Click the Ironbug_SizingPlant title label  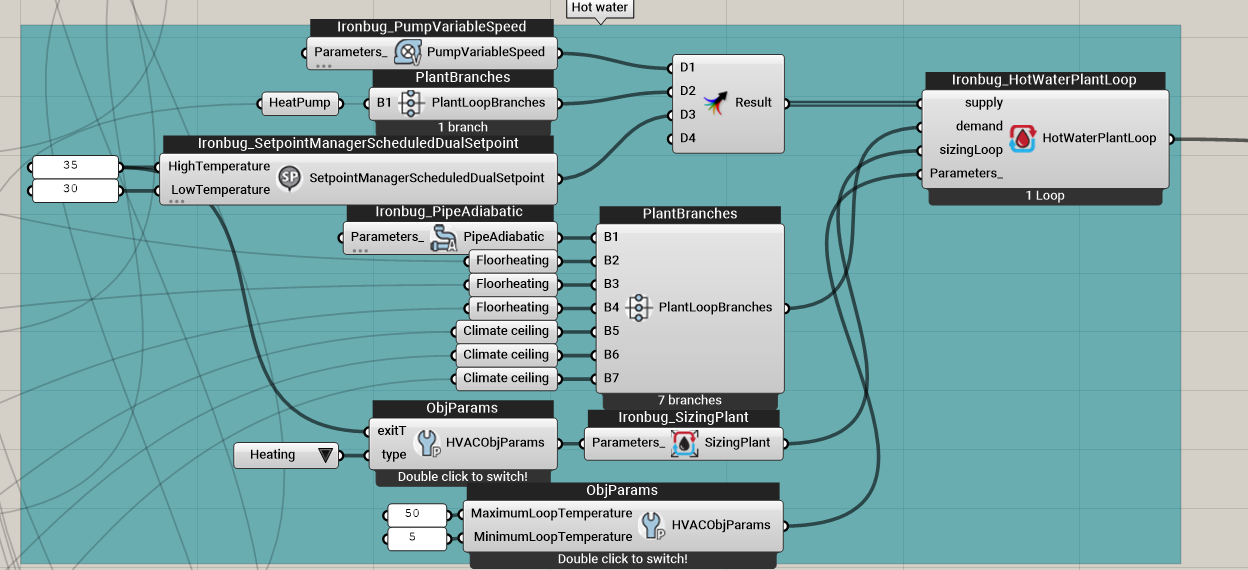pyautogui.click(x=683, y=418)
